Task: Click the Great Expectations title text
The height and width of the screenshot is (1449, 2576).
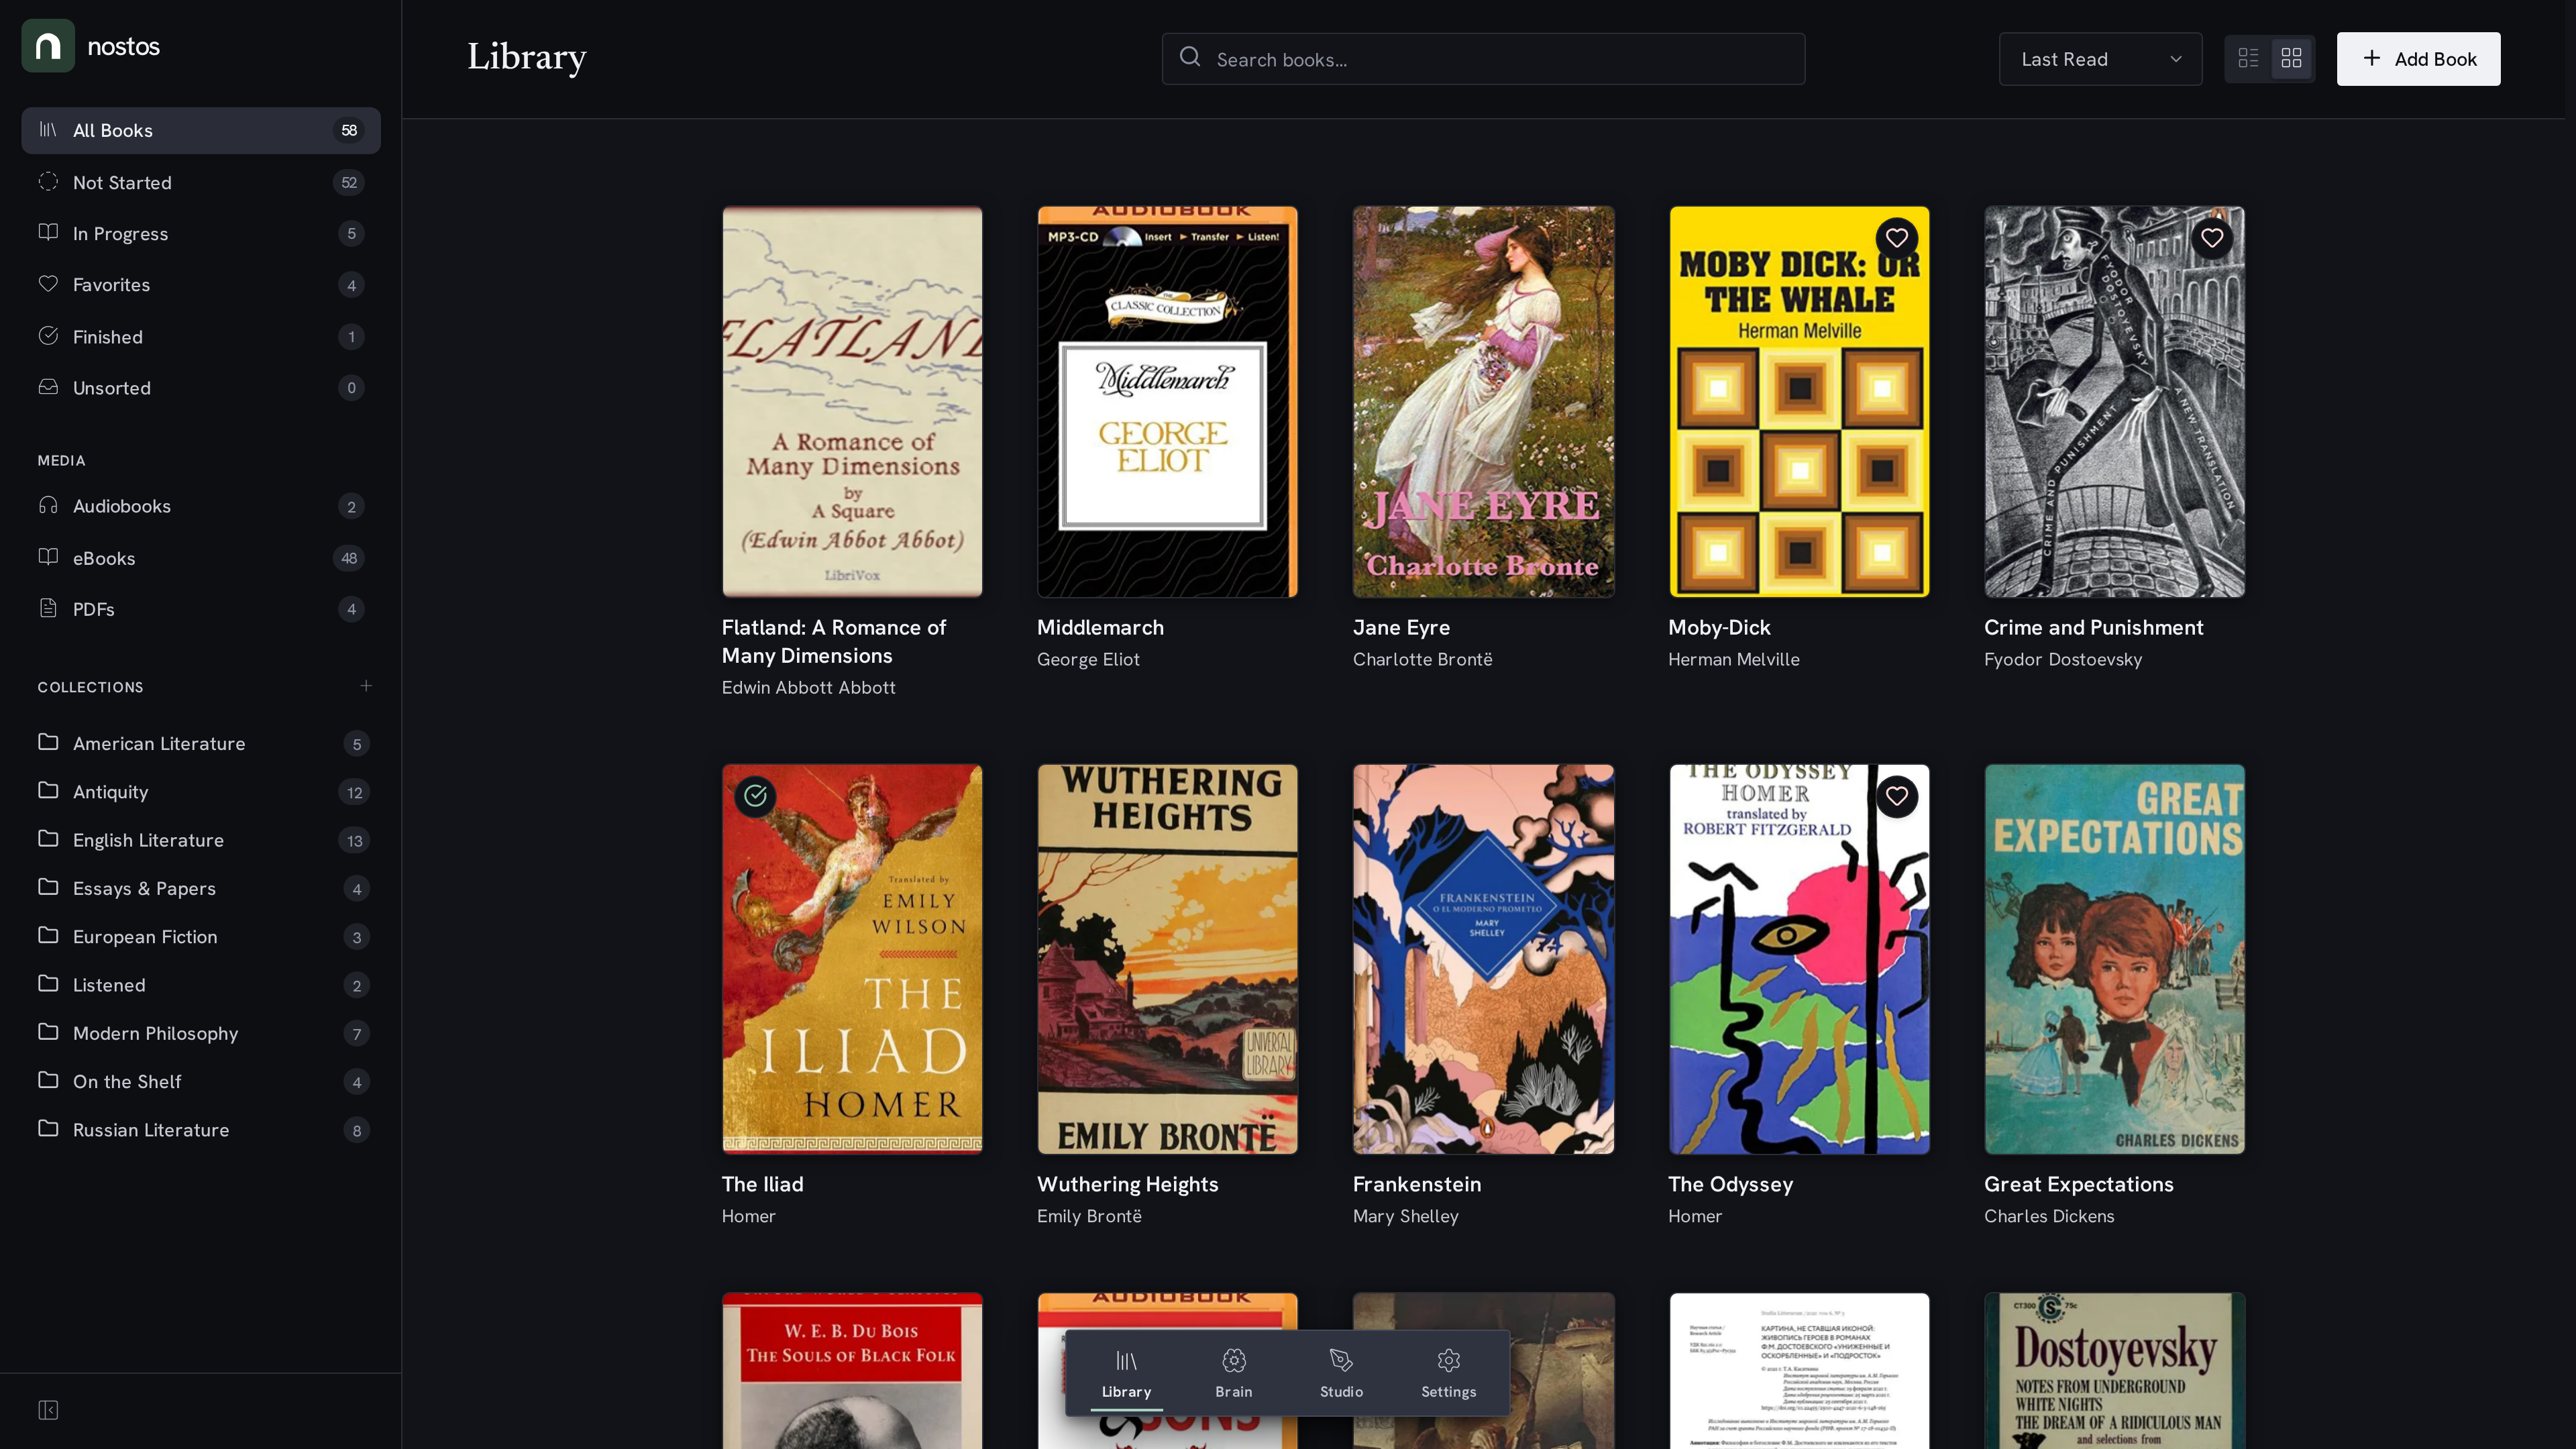Action: click(x=2078, y=1184)
